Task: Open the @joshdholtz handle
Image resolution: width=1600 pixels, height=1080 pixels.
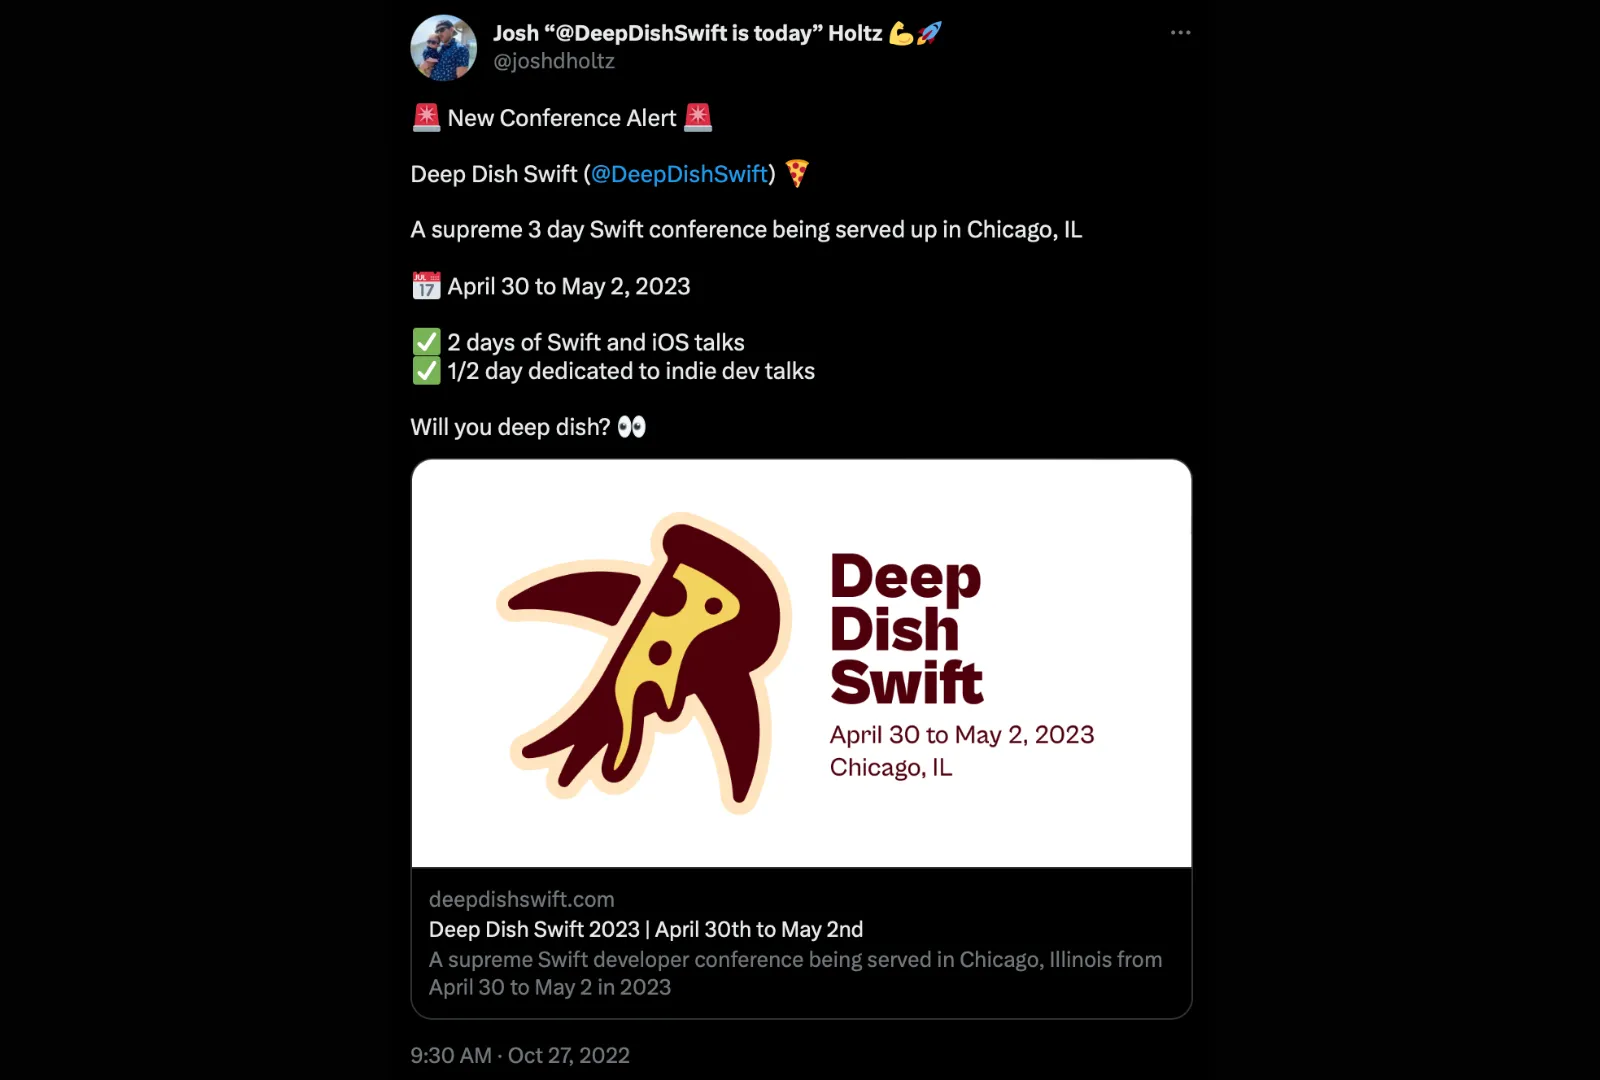Action: [x=554, y=62]
